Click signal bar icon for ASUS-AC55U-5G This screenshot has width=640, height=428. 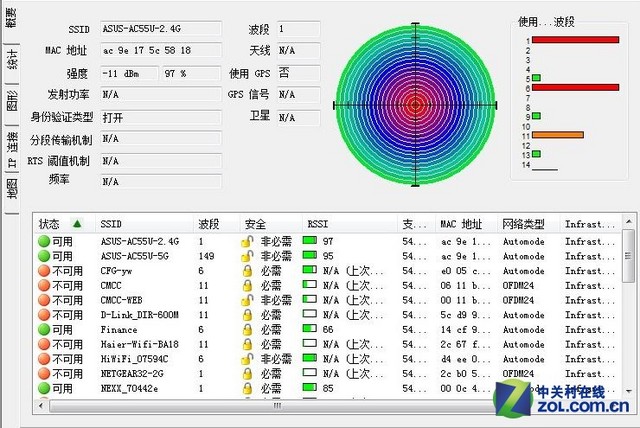(310, 255)
